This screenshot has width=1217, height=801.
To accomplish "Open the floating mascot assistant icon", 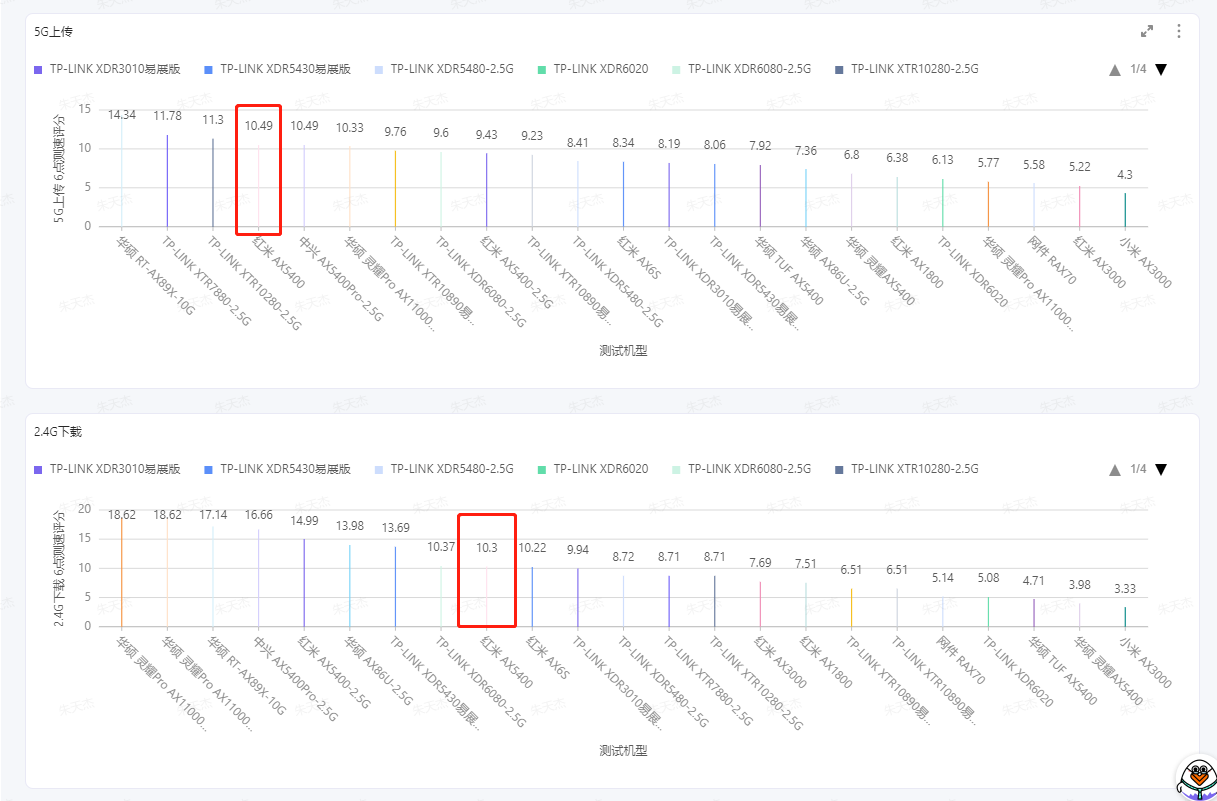I will pyautogui.click(x=1195, y=777).
